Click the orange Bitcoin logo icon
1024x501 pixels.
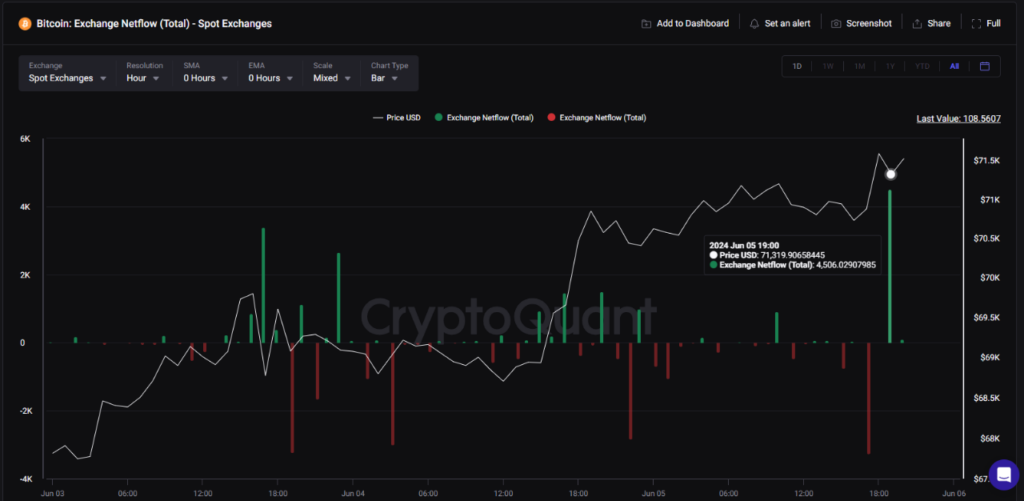pos(24,24)
